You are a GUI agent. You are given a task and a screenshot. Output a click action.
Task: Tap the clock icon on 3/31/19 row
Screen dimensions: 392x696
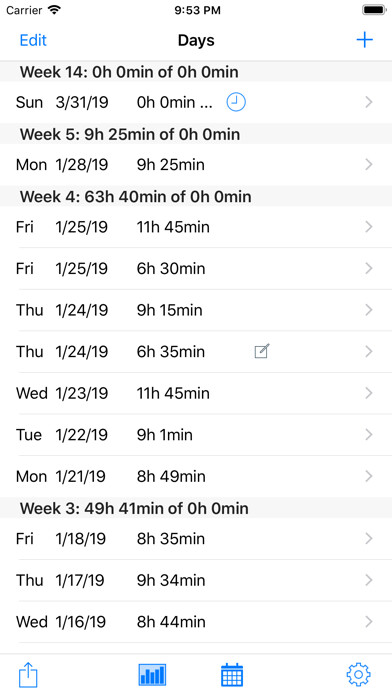point(236,103)
